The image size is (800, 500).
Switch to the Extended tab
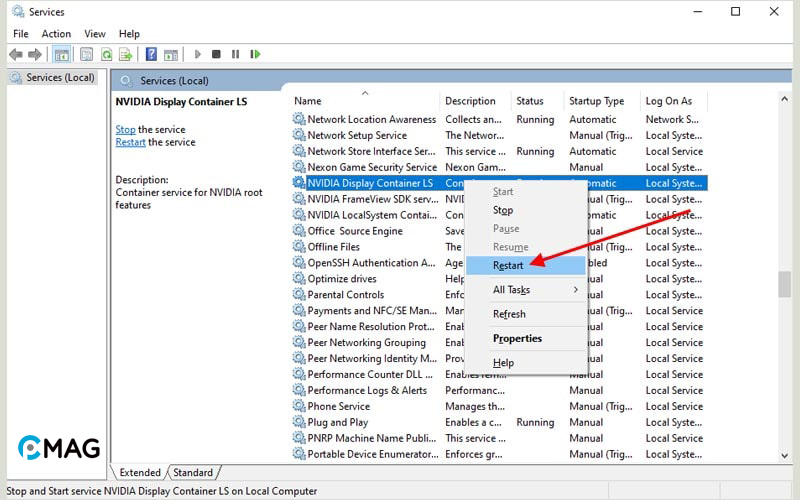pos(140,472)
